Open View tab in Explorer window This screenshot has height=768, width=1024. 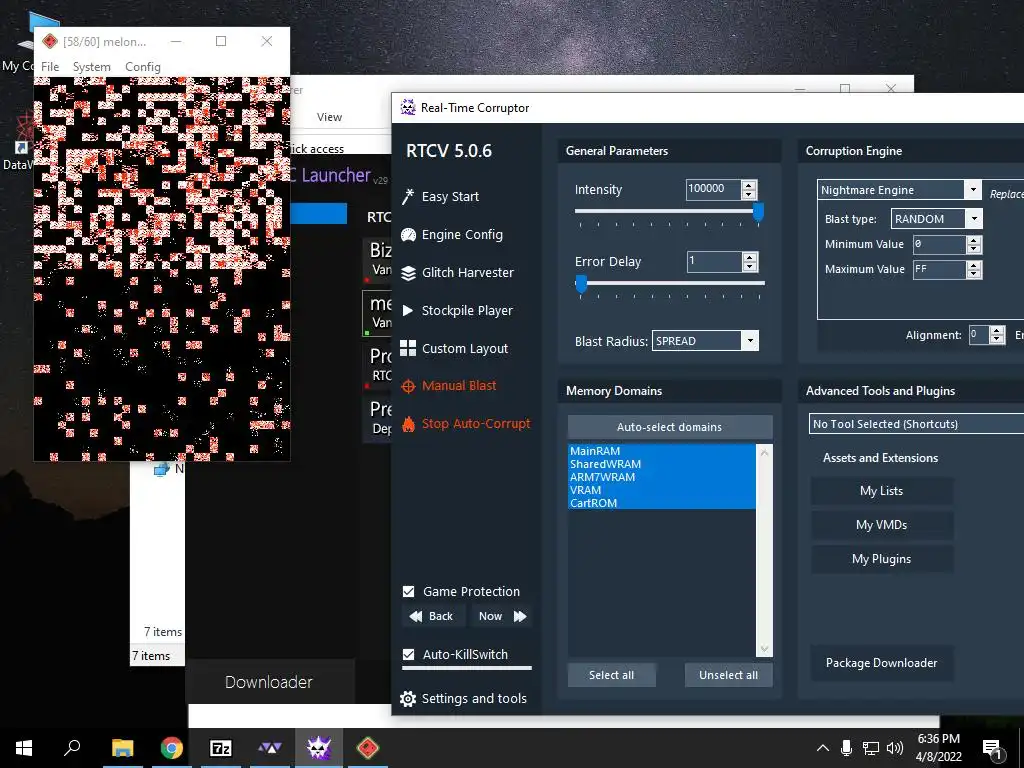pos(329,117)
